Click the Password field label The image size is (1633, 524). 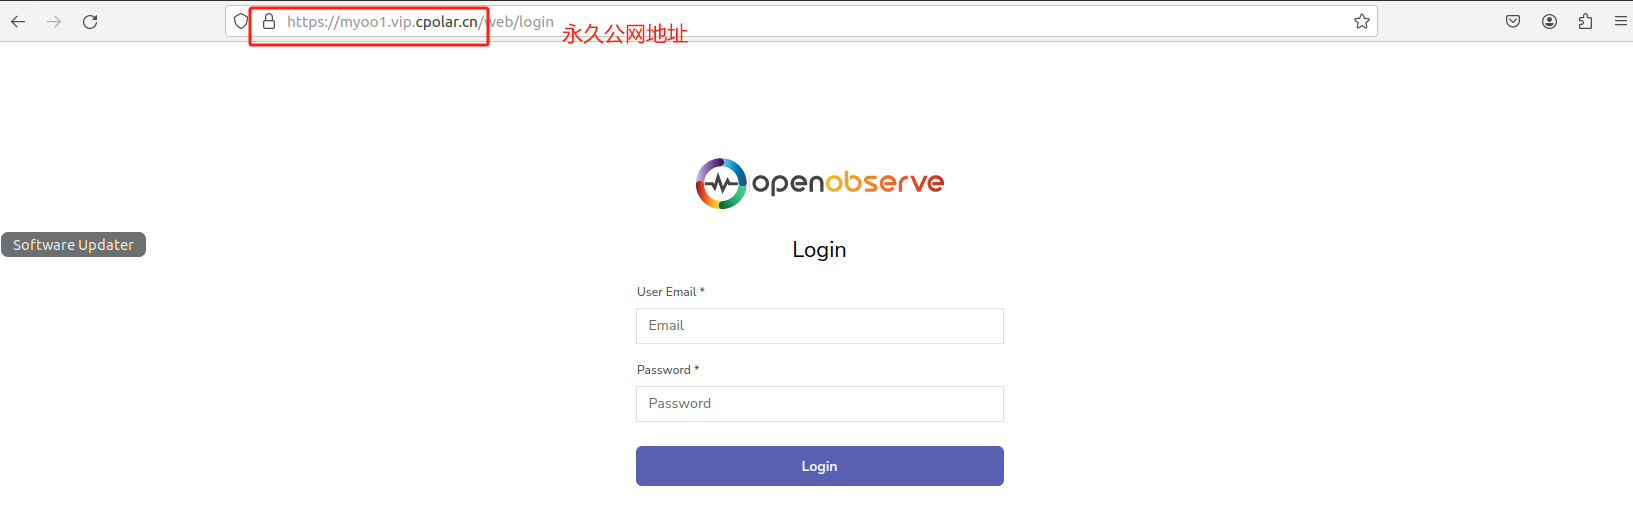(668, 370)
